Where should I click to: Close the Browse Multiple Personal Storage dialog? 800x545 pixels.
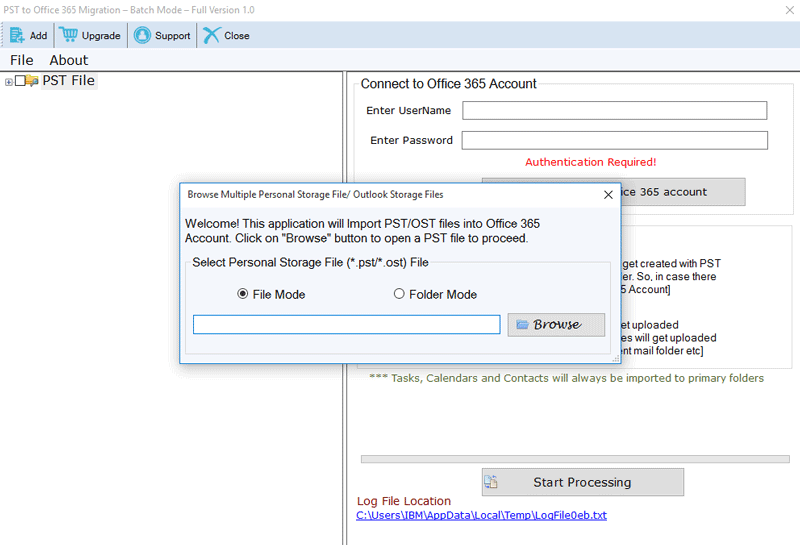point(608,194)
